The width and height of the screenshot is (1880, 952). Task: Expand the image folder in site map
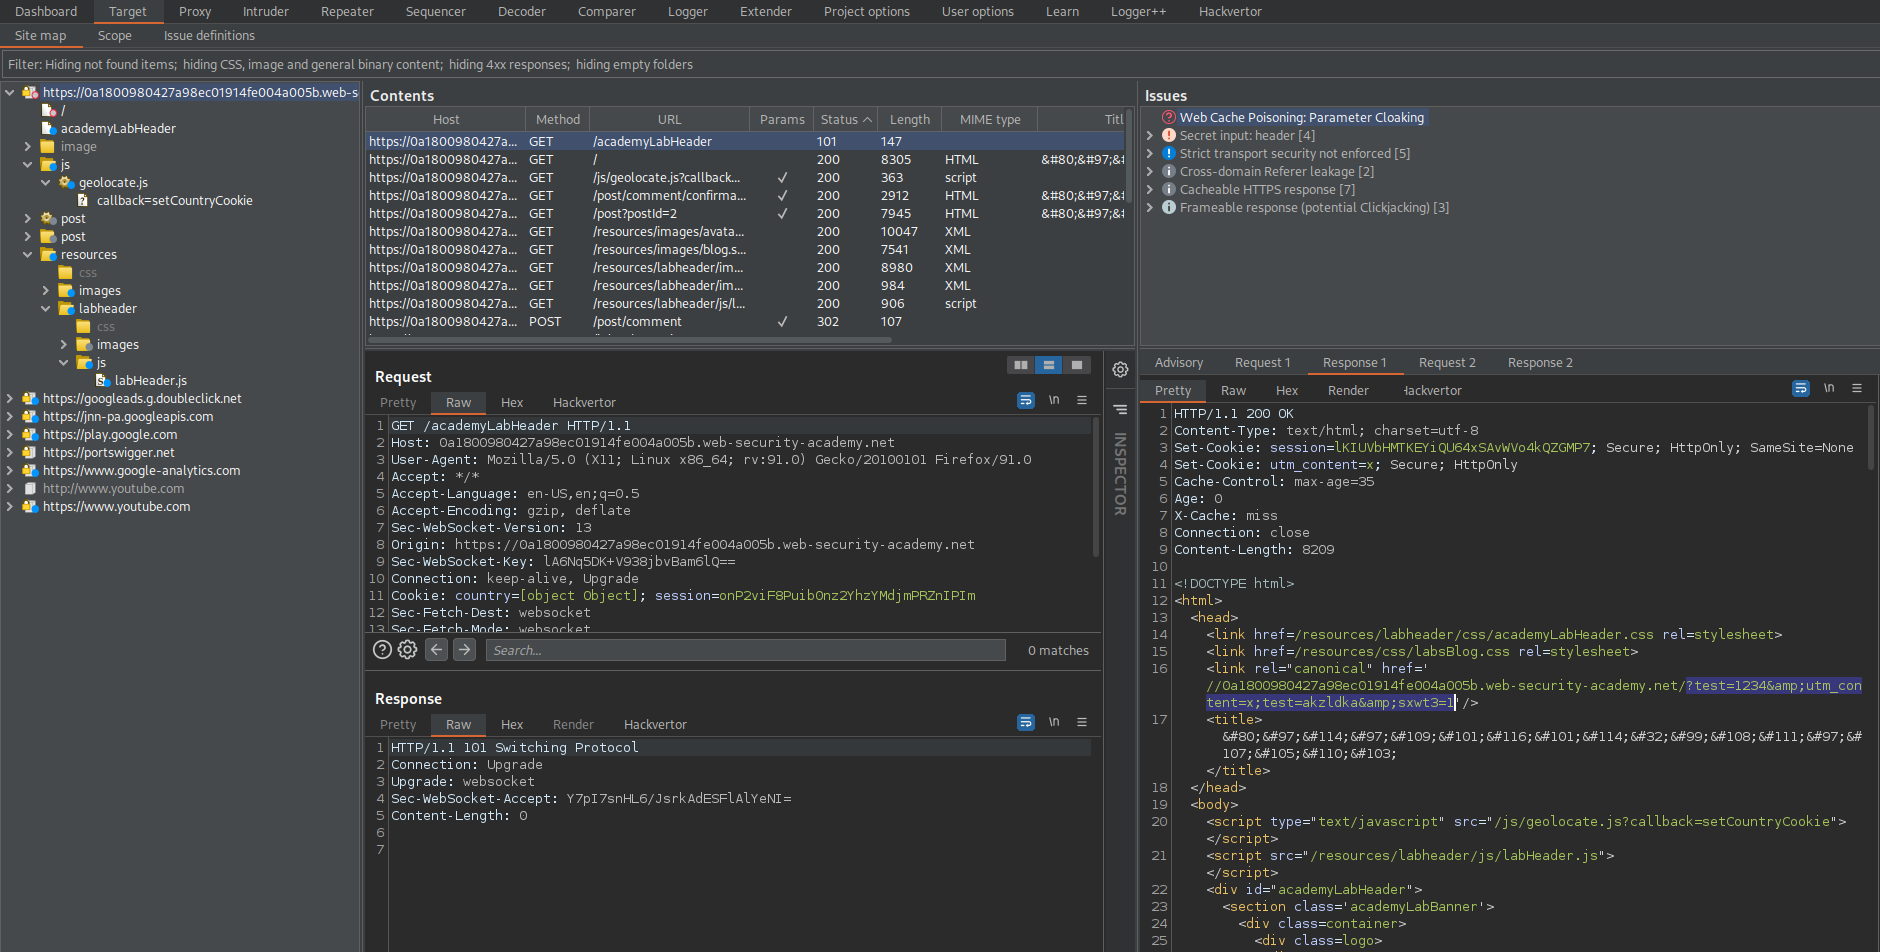(28, 147)
